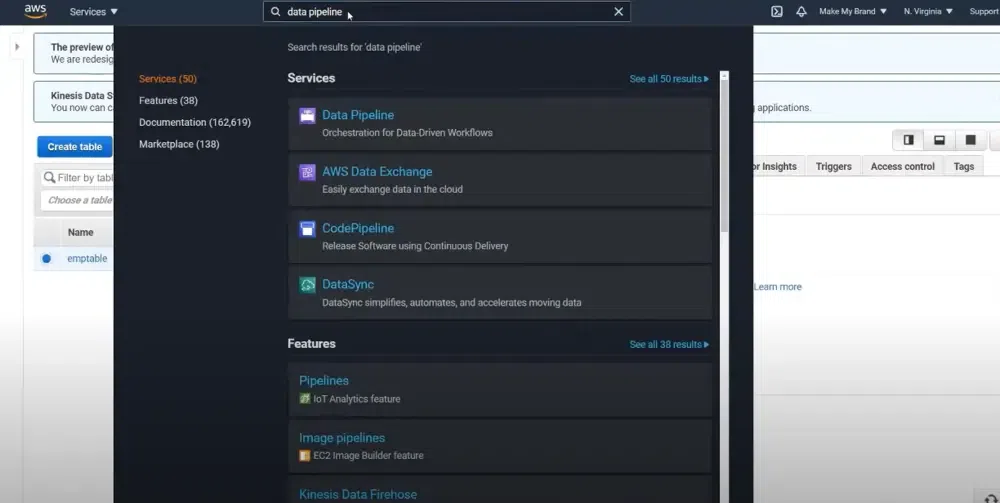
Task: Filter results by Services (50)
Action: (168, 78)
